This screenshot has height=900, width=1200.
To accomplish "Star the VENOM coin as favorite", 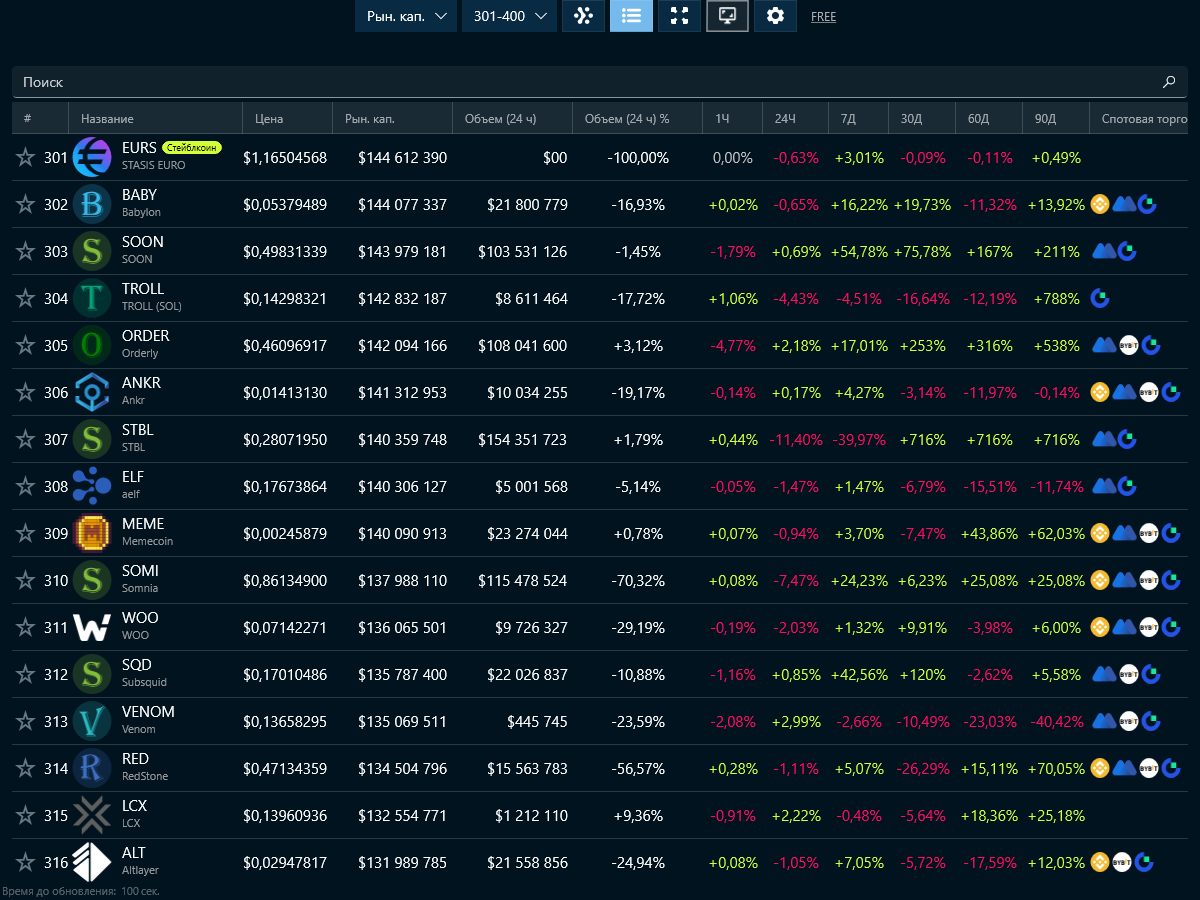I will tap(25, 722).
